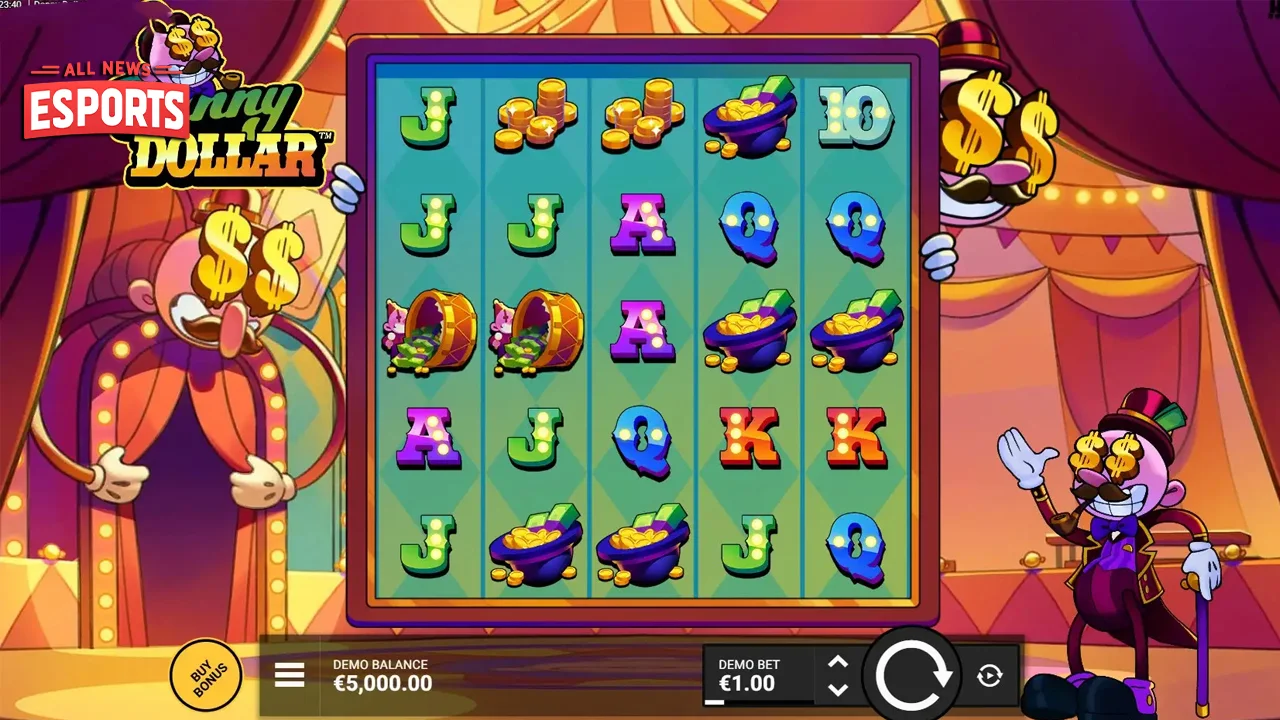
Task: Click the Demo Balance €5,000.00 display
Action: pos(382,675)
